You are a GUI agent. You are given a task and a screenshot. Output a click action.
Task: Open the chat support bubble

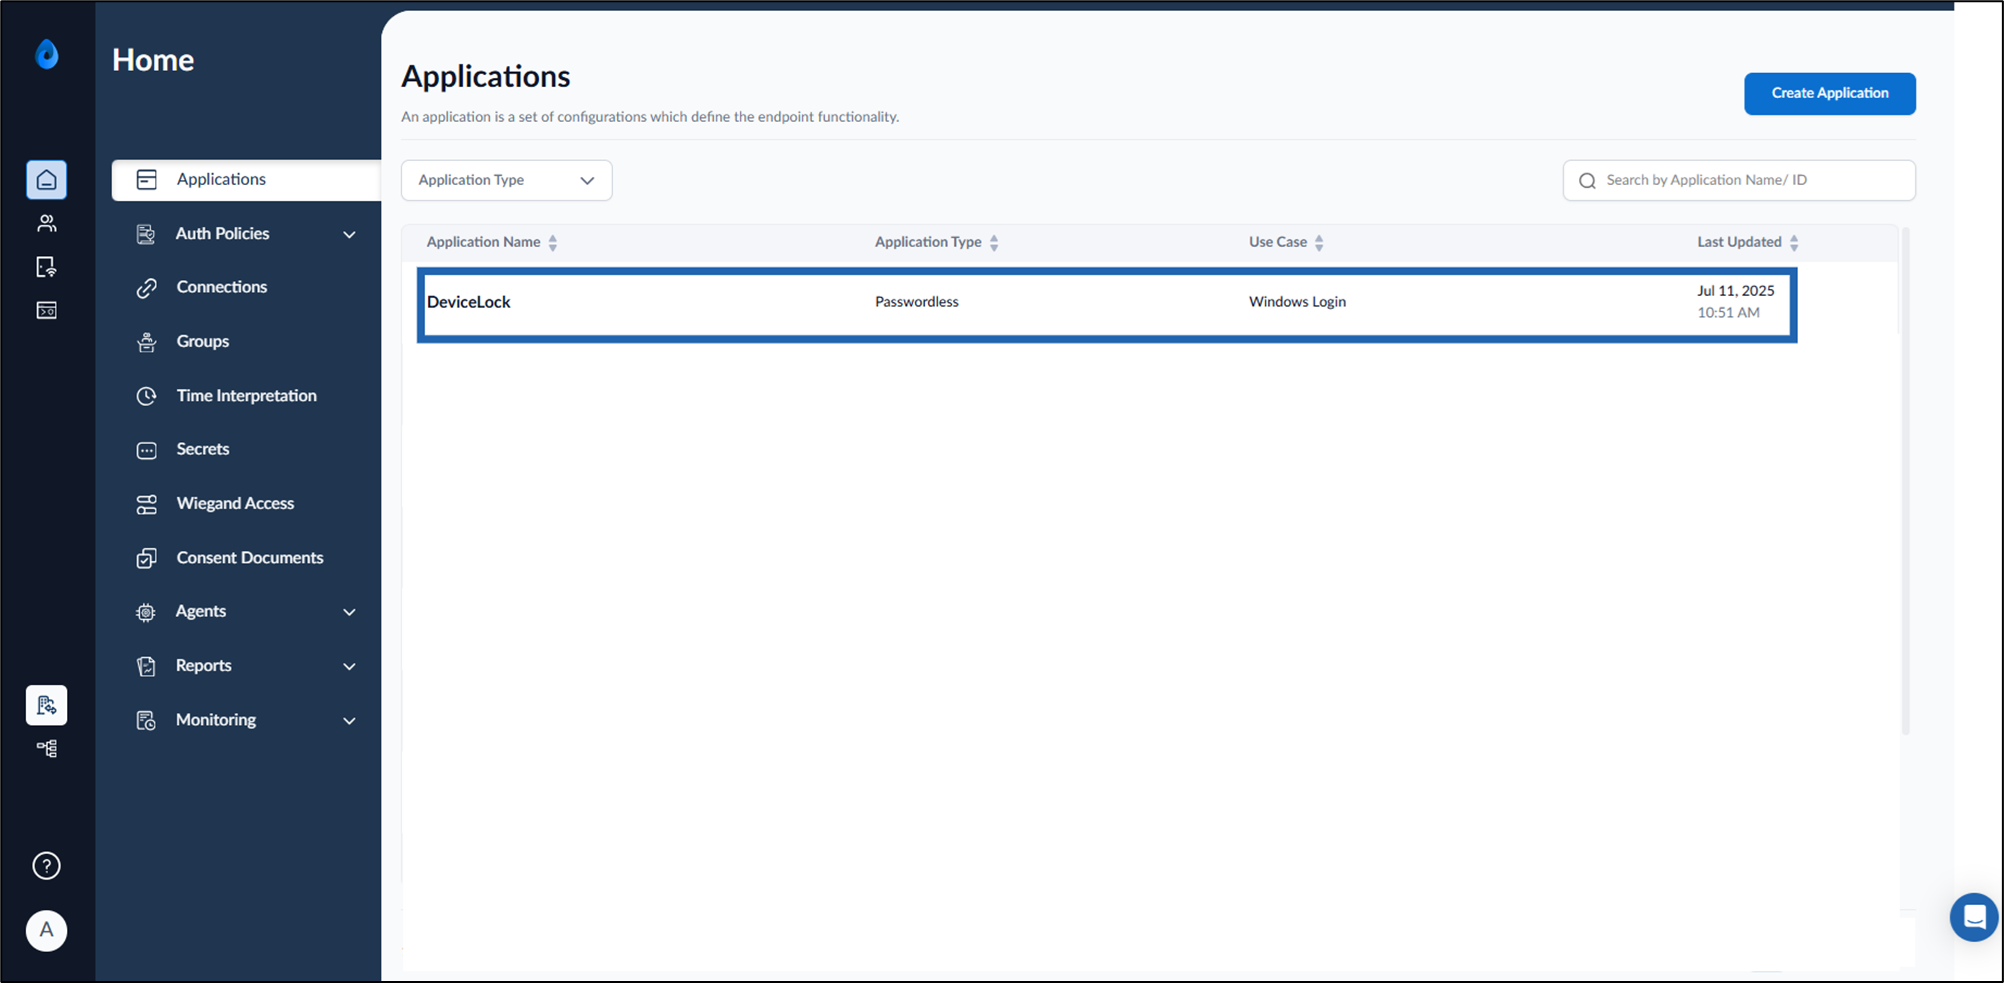pyautogui.click(x=1974, y=916)
